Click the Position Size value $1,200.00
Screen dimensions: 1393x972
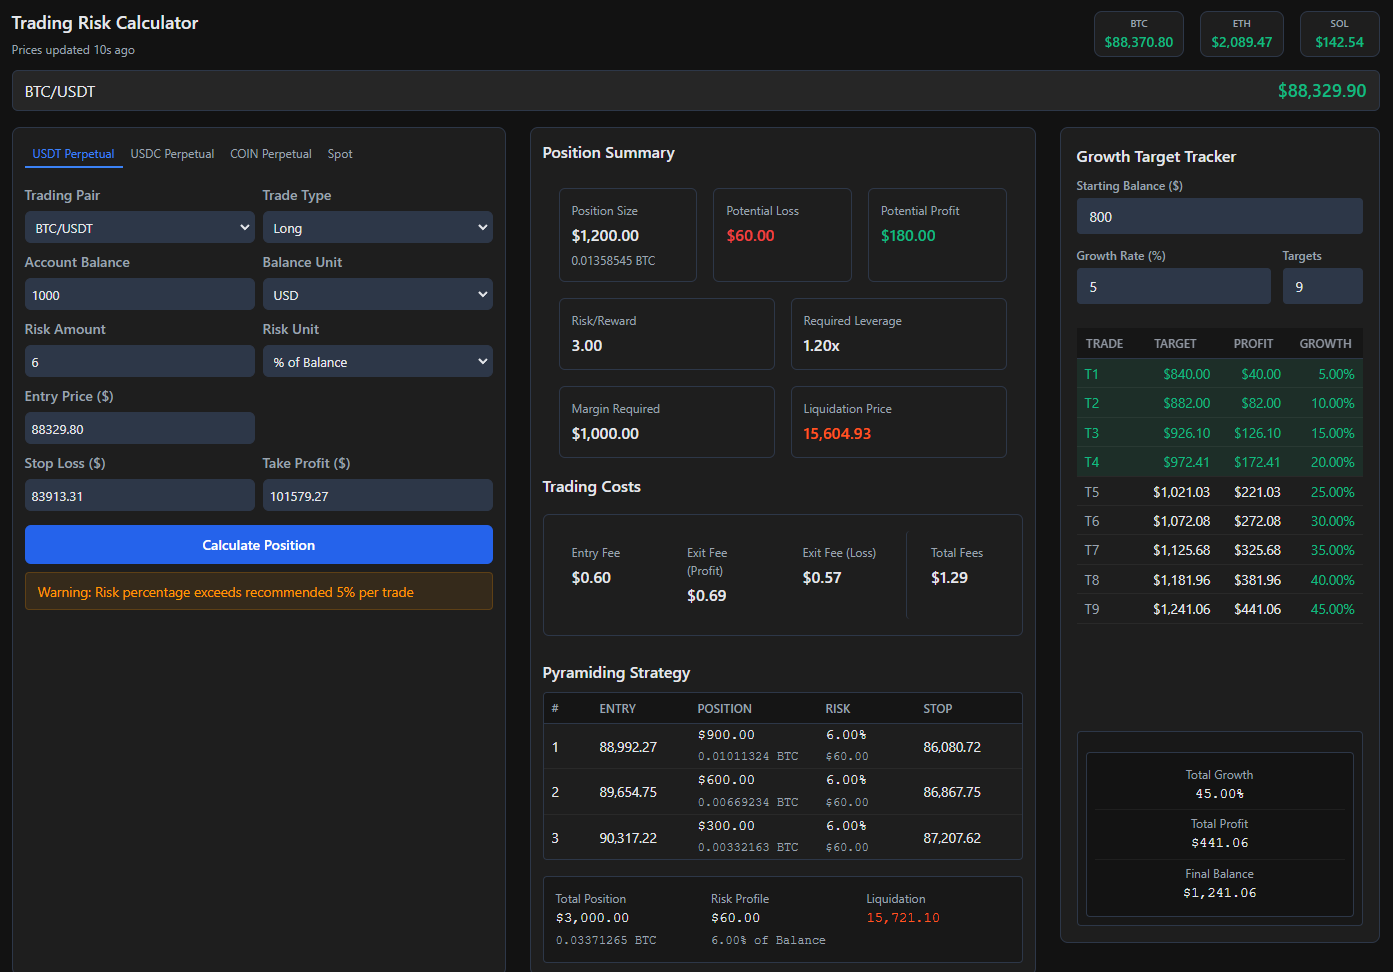click(605, 236)
